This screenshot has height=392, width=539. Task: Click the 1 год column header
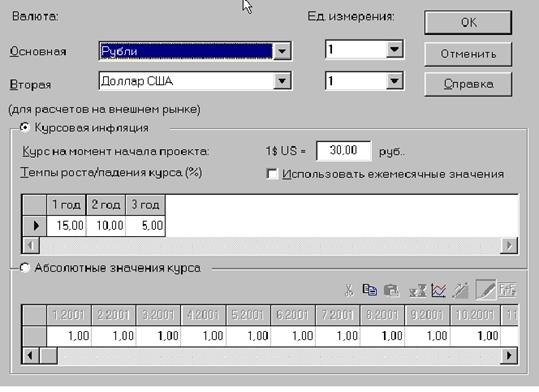[x=66, y=205]
